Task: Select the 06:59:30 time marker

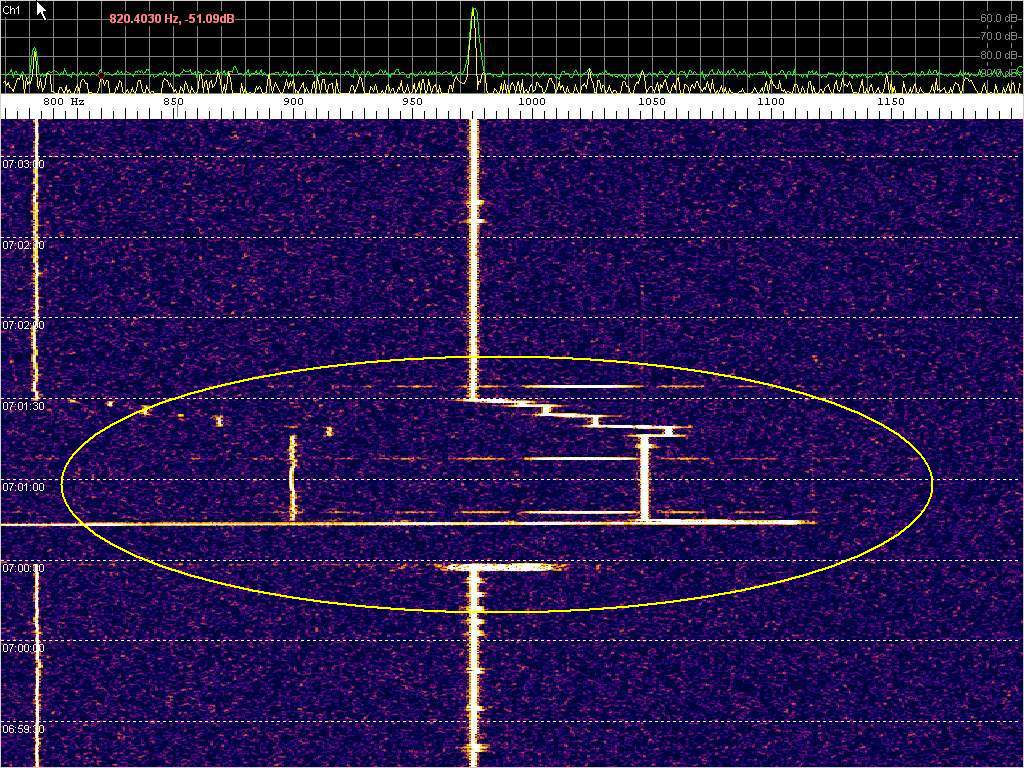Action: 23,729
